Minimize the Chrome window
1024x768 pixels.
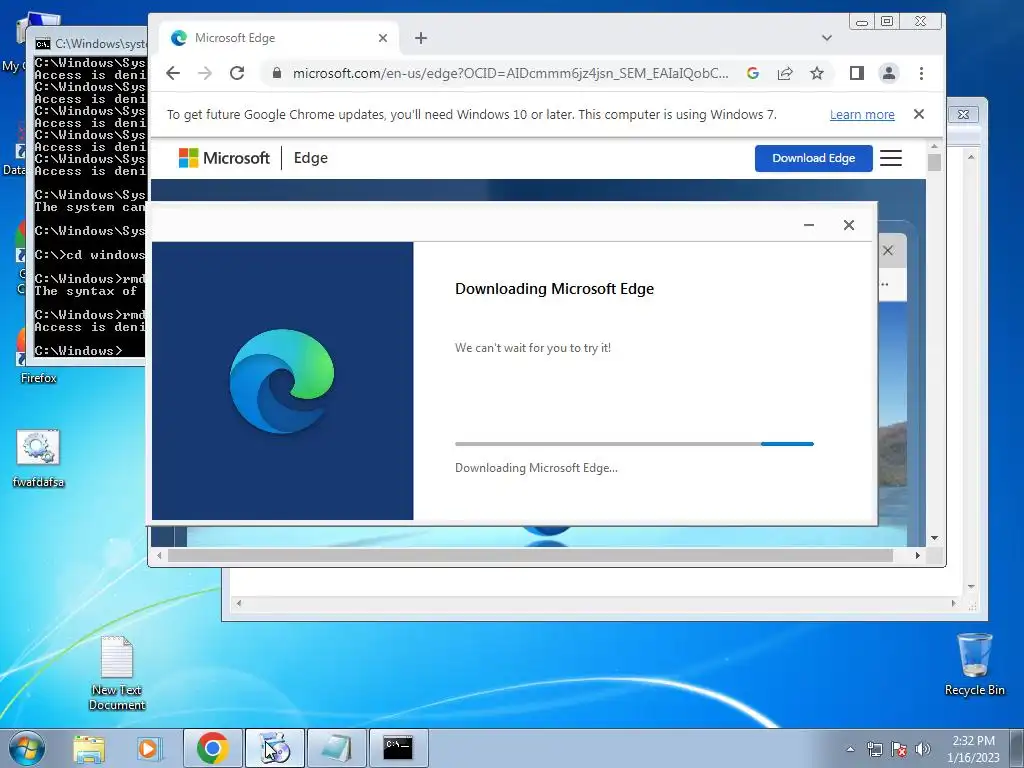862,22
